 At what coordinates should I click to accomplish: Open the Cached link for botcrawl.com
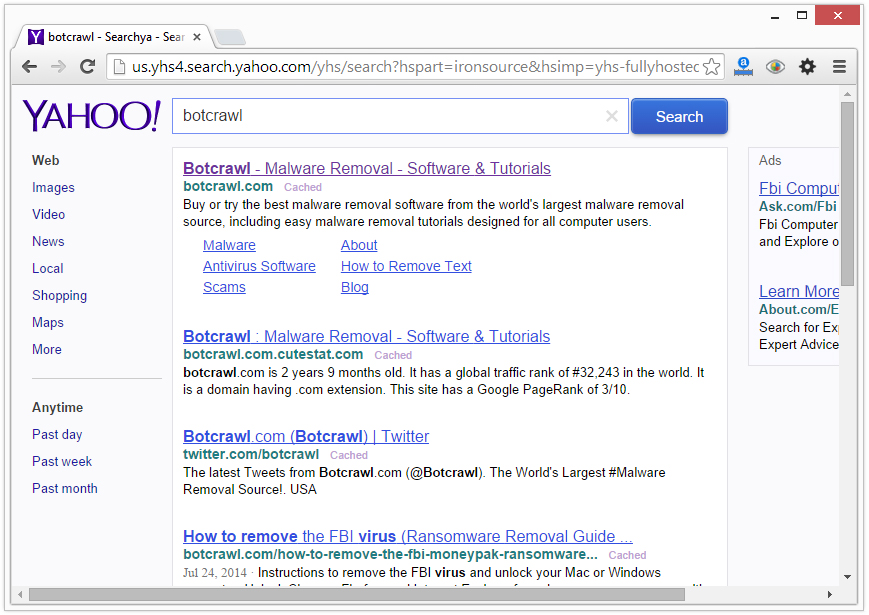[x=303, y=187]
